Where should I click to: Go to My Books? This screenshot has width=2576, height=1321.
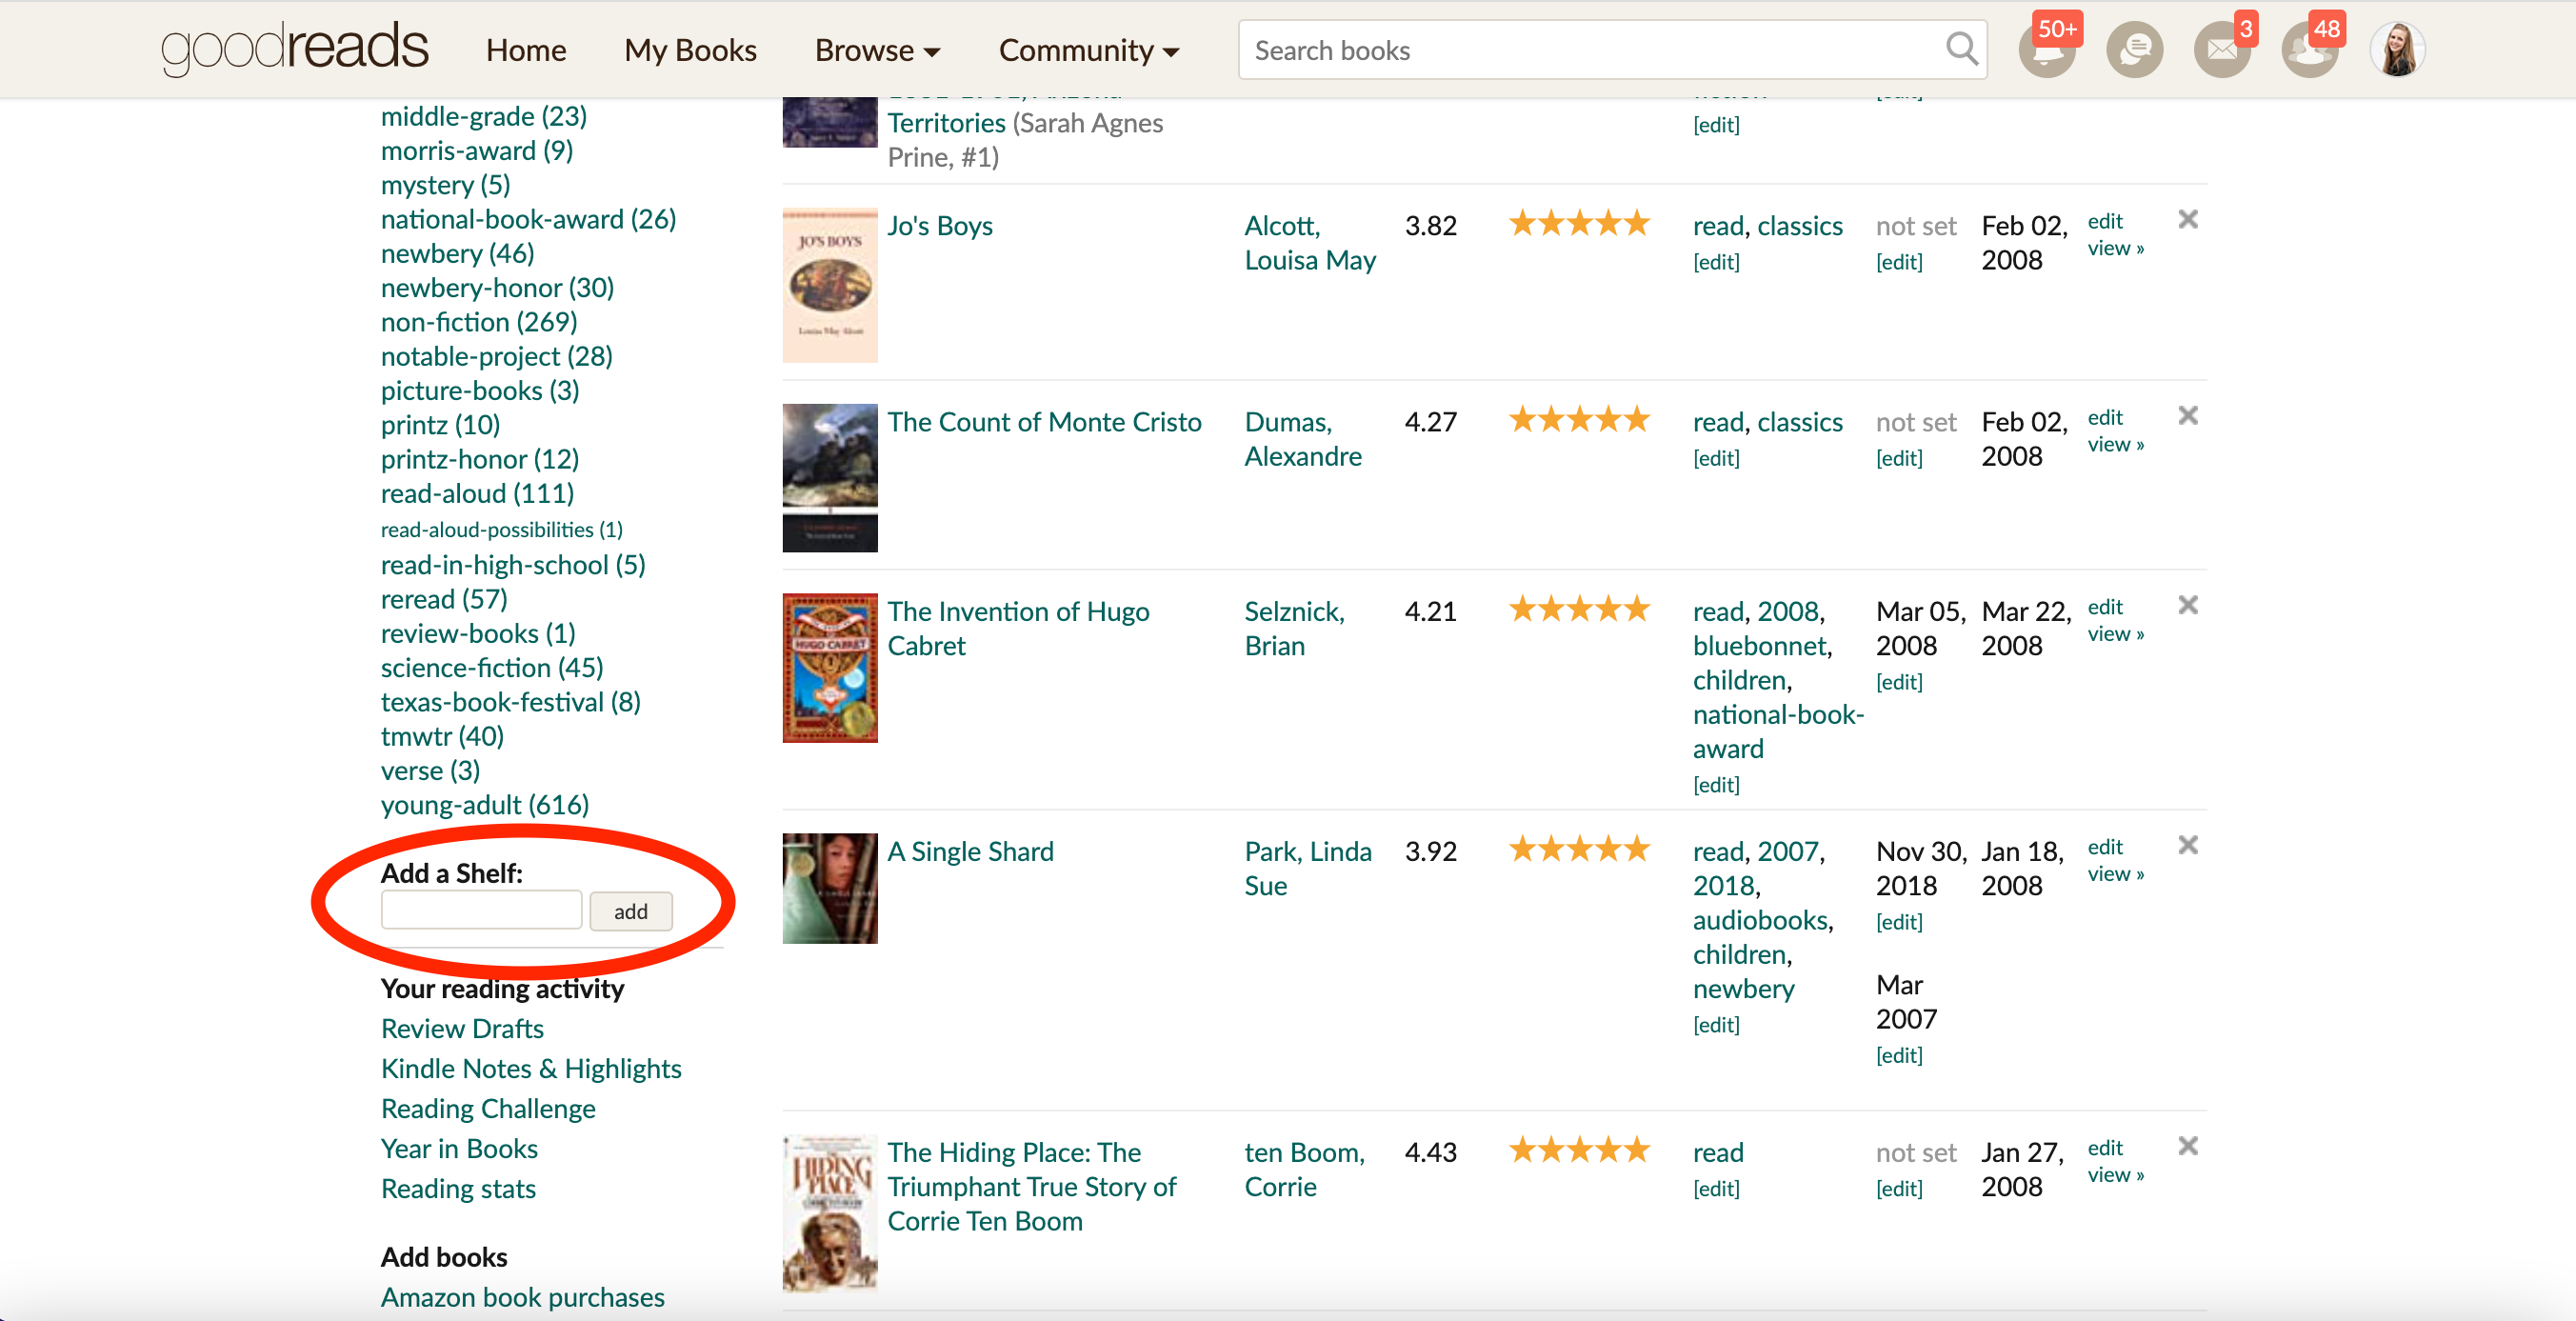[x=690, y=50]
